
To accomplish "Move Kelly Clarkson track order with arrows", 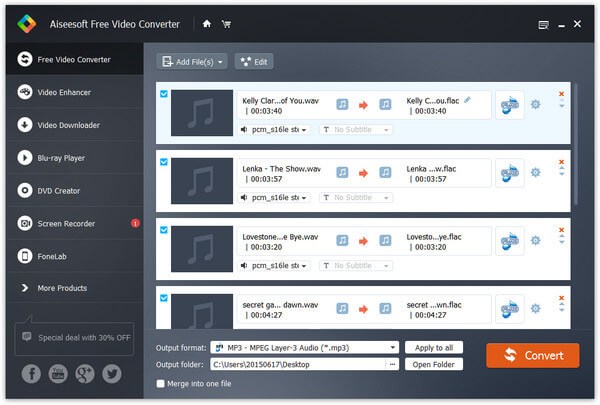I will [561, 103].
